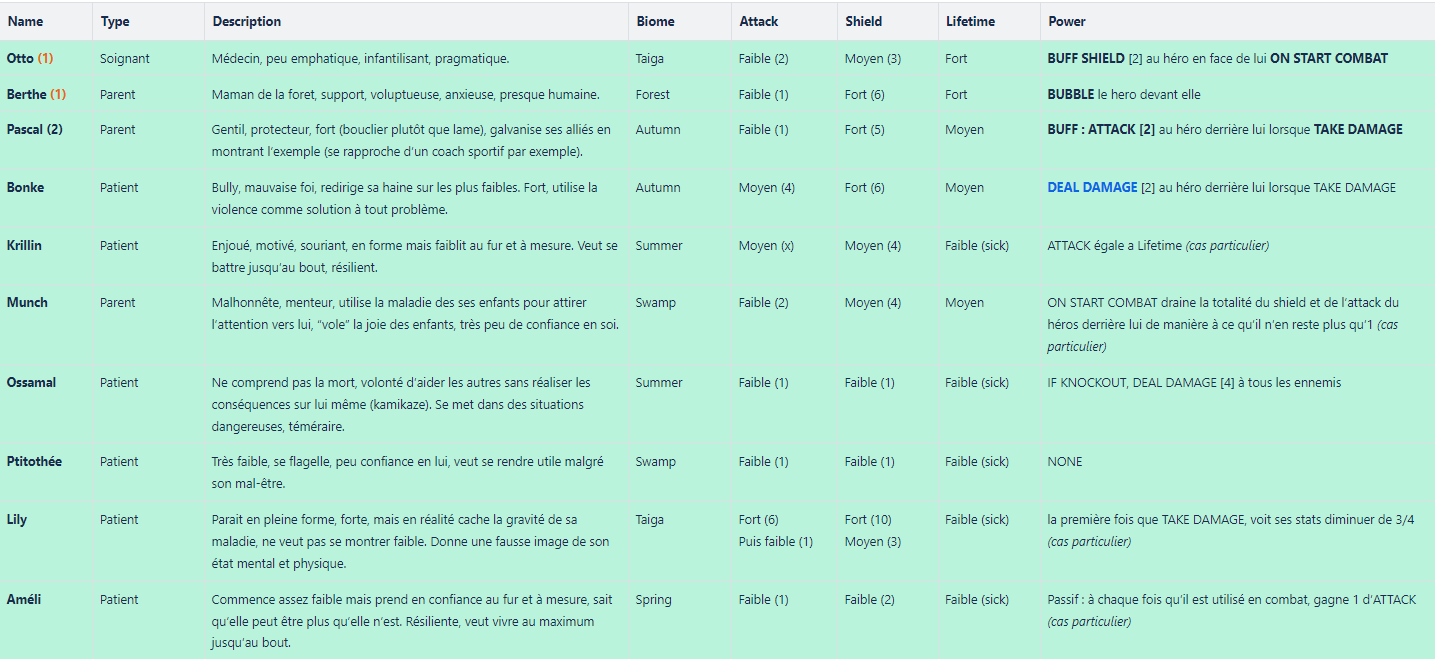
Task: Click the Pascal (2) name cell
Action: [35, 129]
